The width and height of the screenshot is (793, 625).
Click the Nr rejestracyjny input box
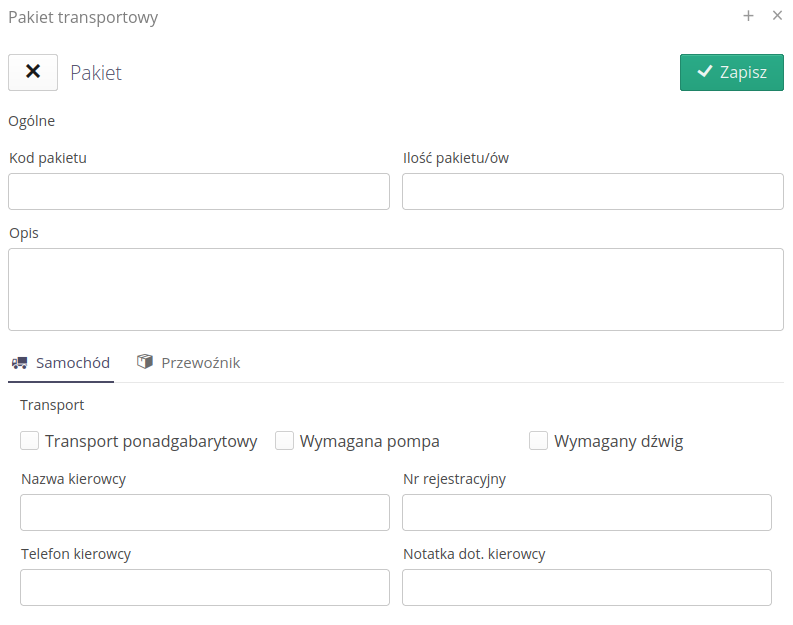(x=586, y=512)
